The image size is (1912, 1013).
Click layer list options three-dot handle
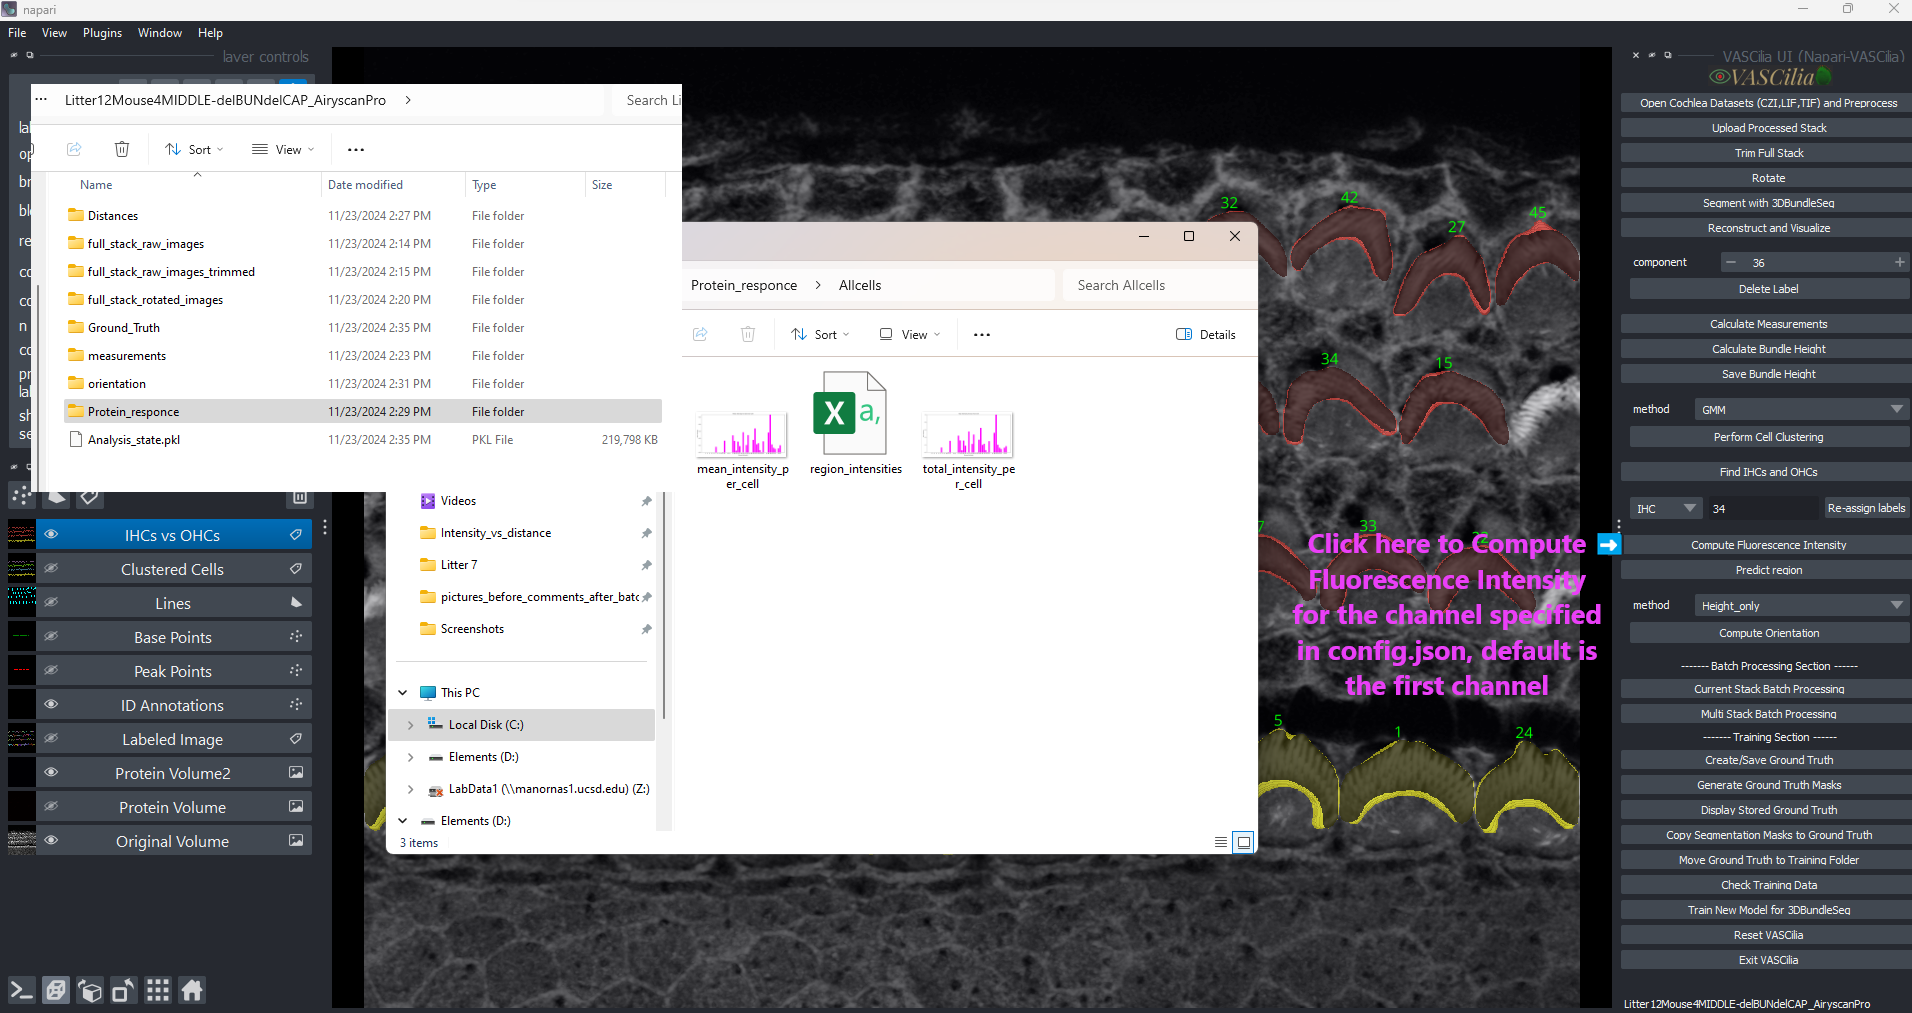coord(325,527)
